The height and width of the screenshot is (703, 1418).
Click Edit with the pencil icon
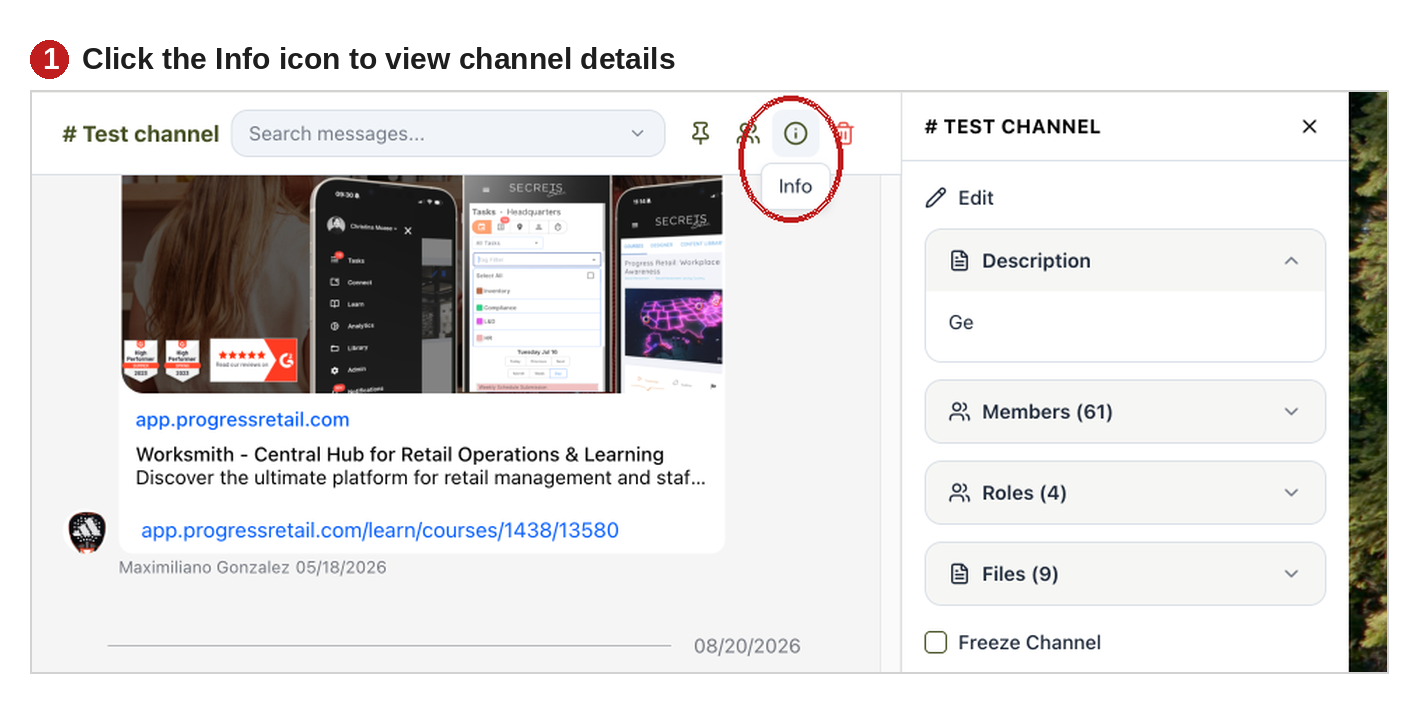coord(959,198)
